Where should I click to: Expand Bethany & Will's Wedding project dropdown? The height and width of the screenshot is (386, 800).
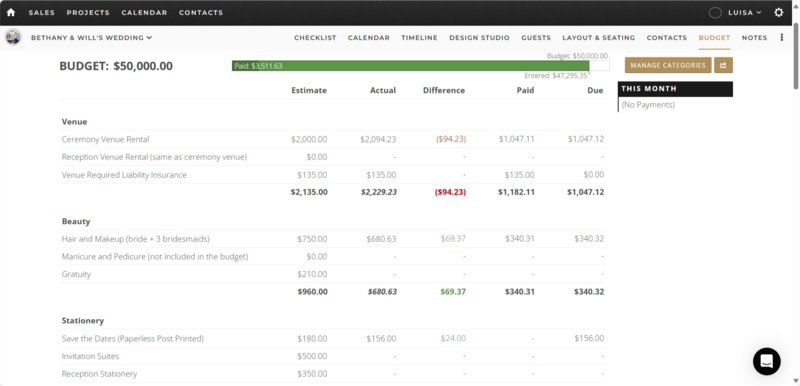pyautogui.click(x=91, y=37)
